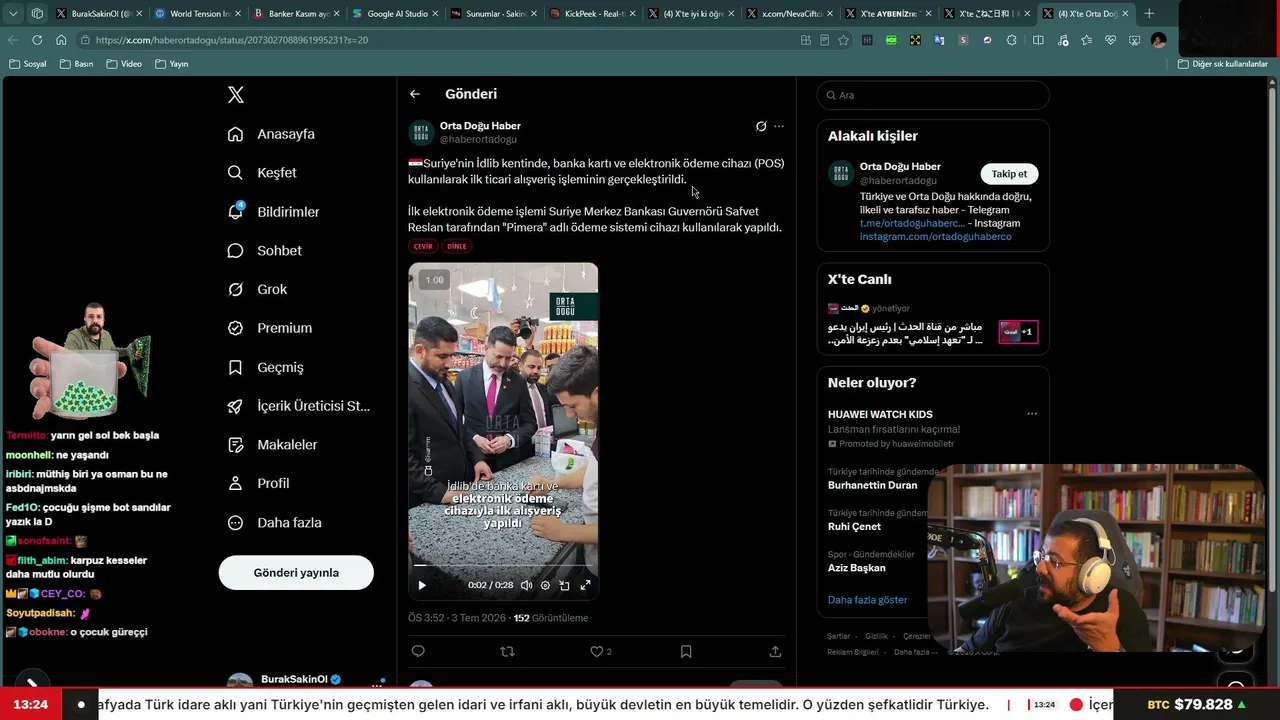Open the Aziz Başkan trend
1280x720 pixels.
857,568
